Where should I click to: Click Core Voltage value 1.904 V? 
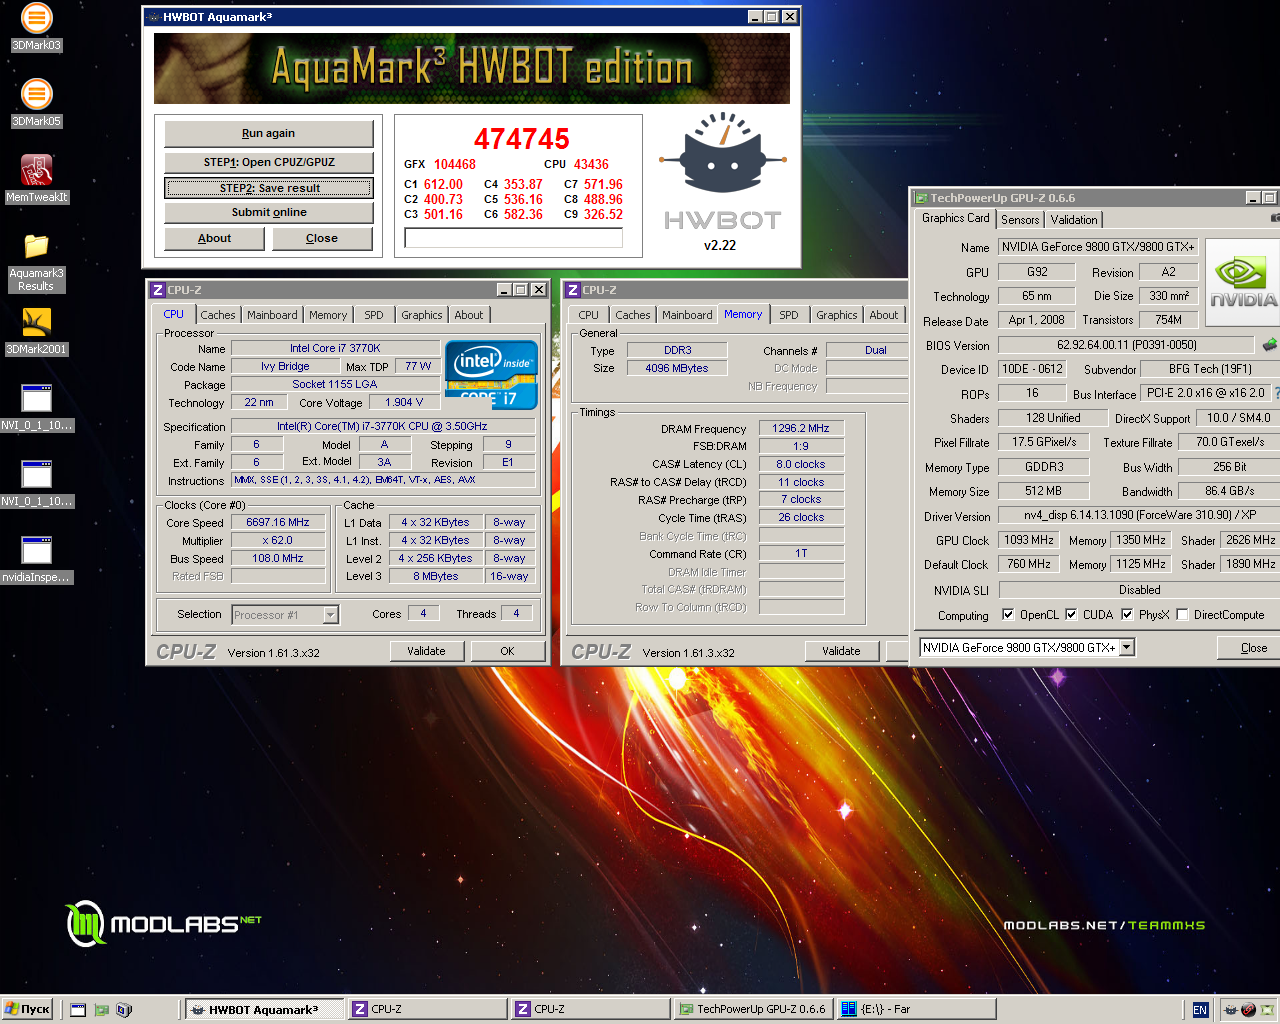[x=404, y=402]
